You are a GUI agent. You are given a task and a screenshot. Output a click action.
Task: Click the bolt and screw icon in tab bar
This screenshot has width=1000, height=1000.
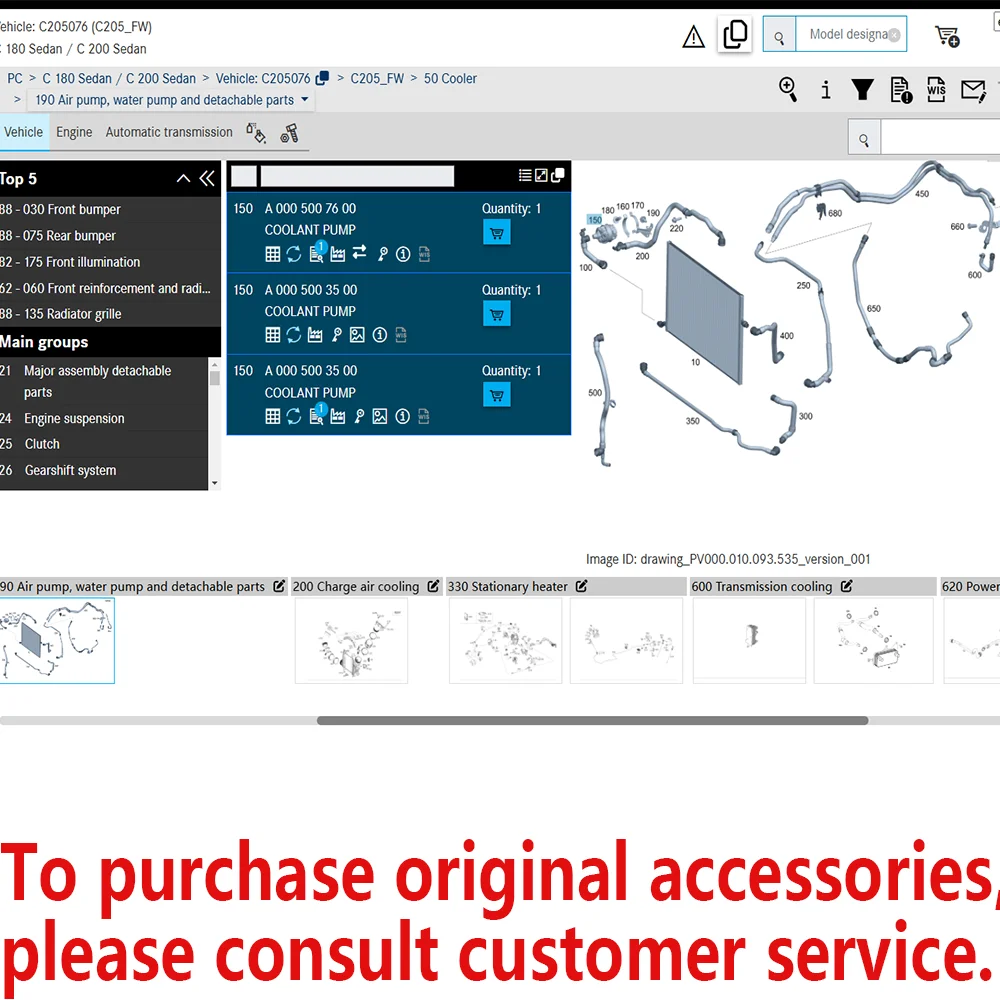pos(289,133)
